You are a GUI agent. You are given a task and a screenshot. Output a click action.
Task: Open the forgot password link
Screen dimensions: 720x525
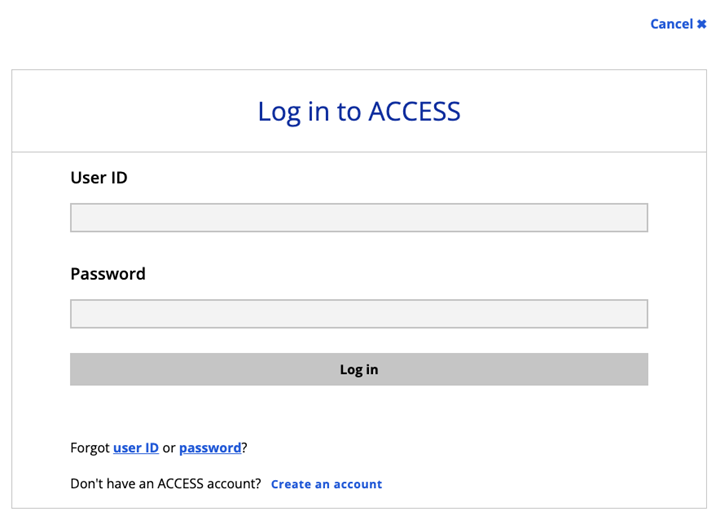[210, 448]
